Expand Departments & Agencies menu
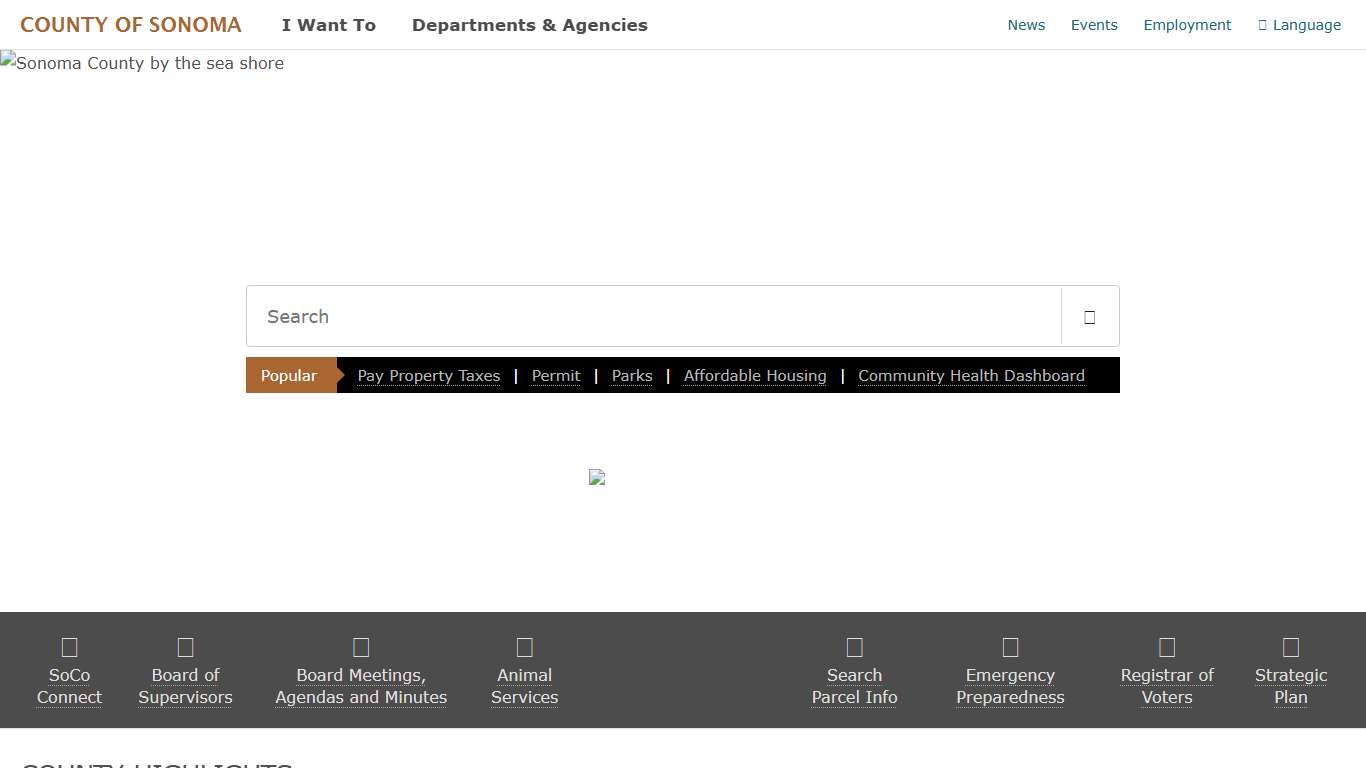This screenshot has width=1366, height=768. (x=529, y=25)
